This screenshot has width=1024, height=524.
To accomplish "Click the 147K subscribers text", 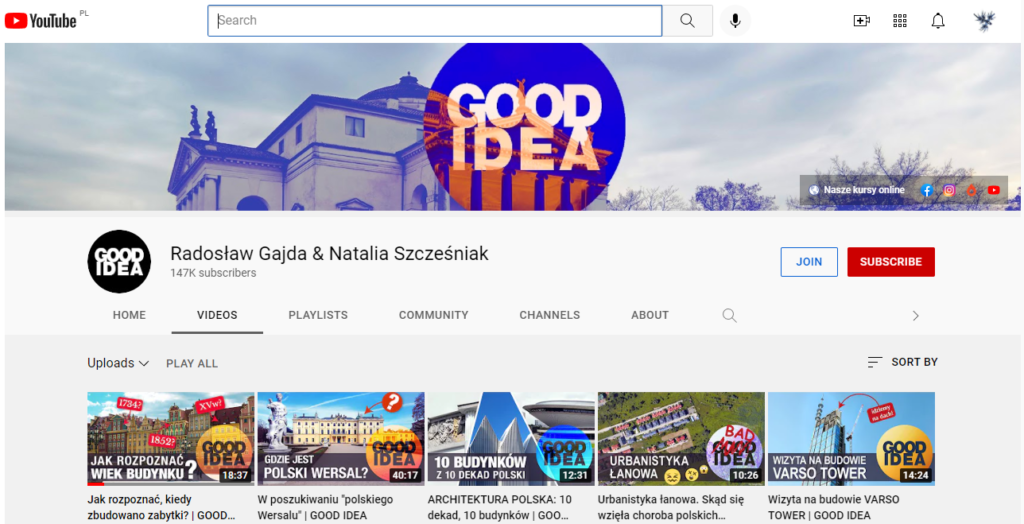I will pos(213,272).
